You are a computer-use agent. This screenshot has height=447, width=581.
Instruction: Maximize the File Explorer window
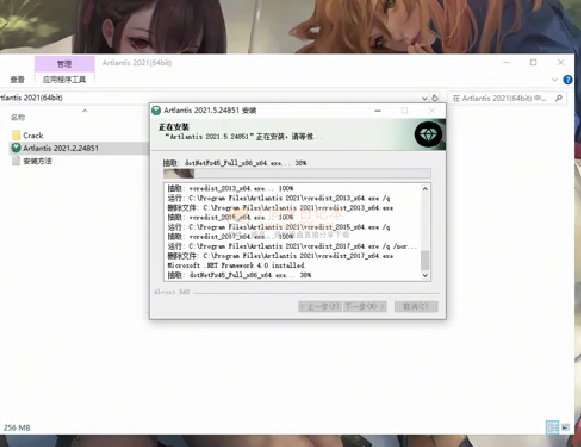point(533,62)
